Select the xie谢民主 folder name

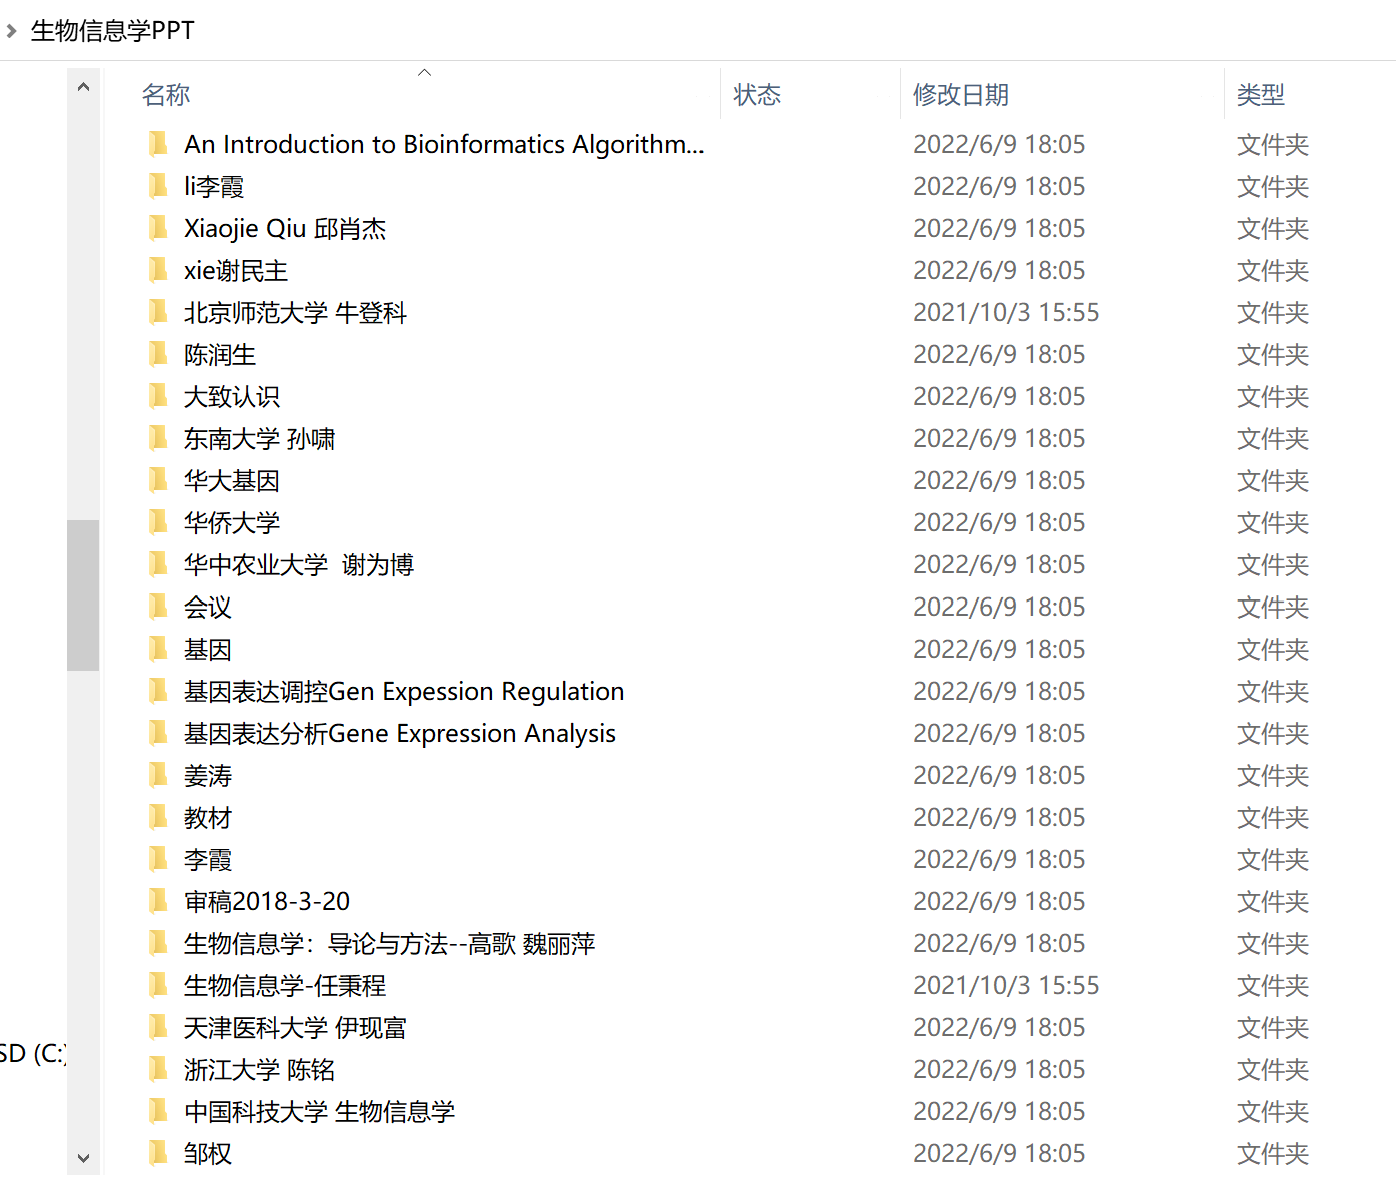[x=236, y=270]
